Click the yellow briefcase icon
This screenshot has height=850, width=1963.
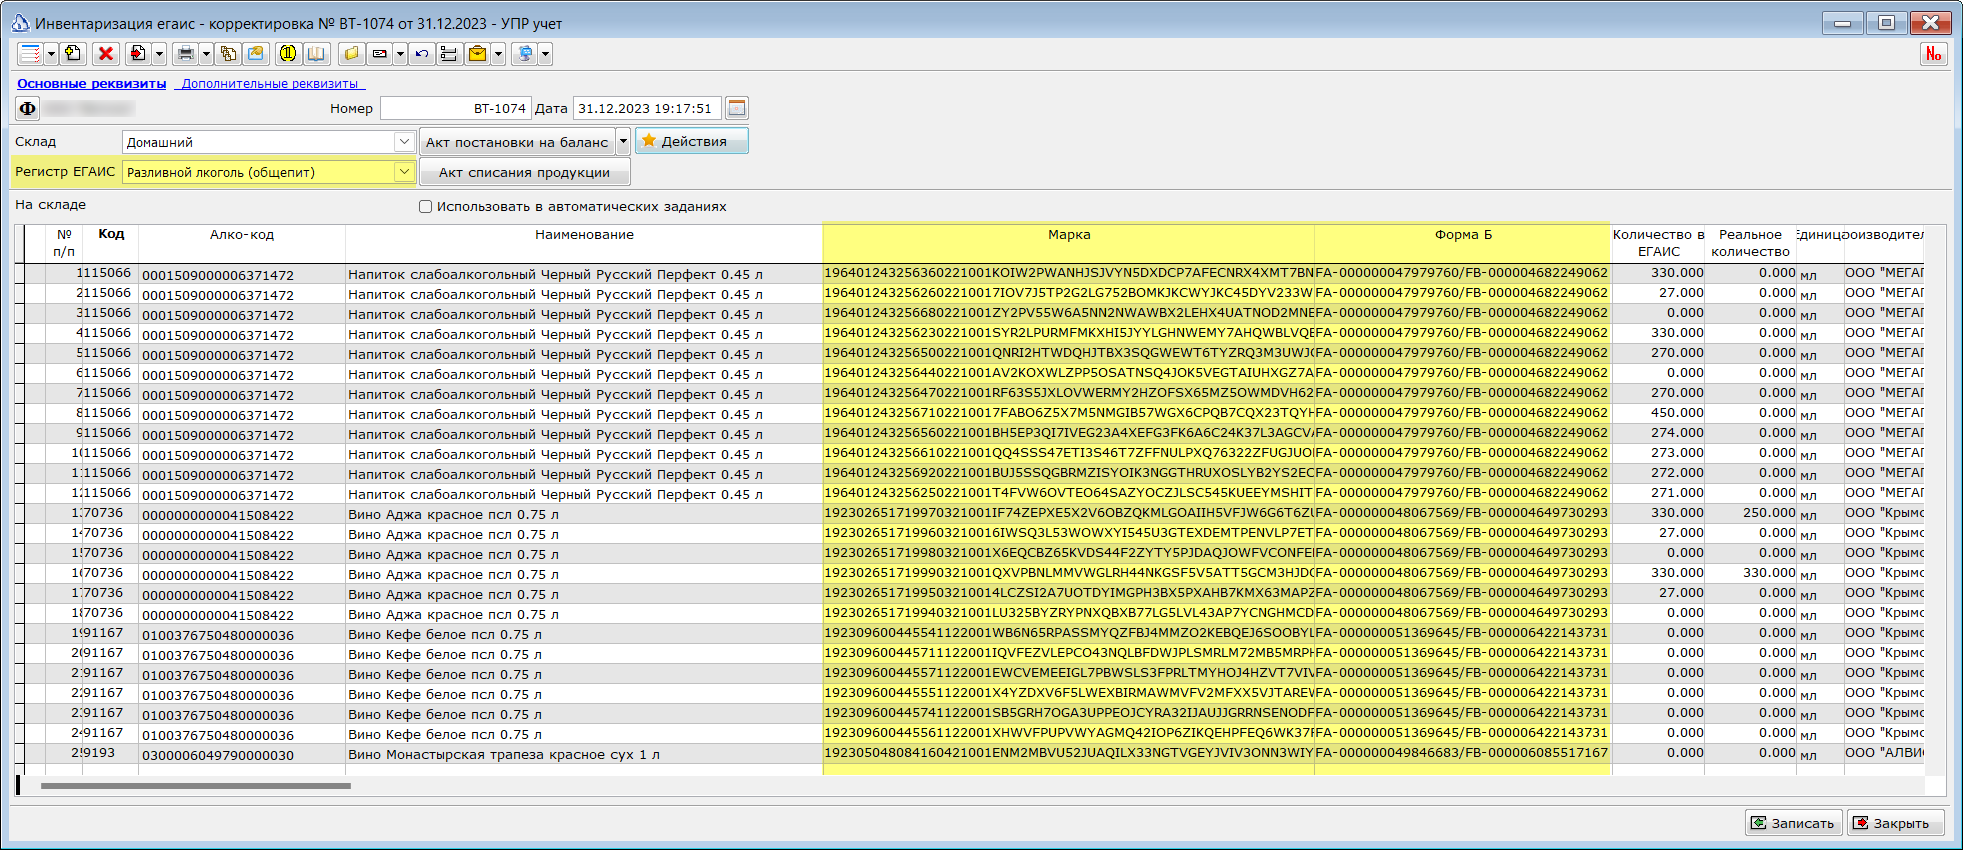(x=477, y=54)
